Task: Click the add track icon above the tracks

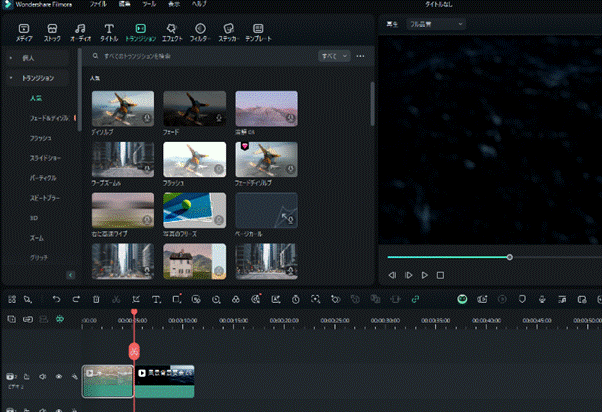Action: click(x=12, y=319)
